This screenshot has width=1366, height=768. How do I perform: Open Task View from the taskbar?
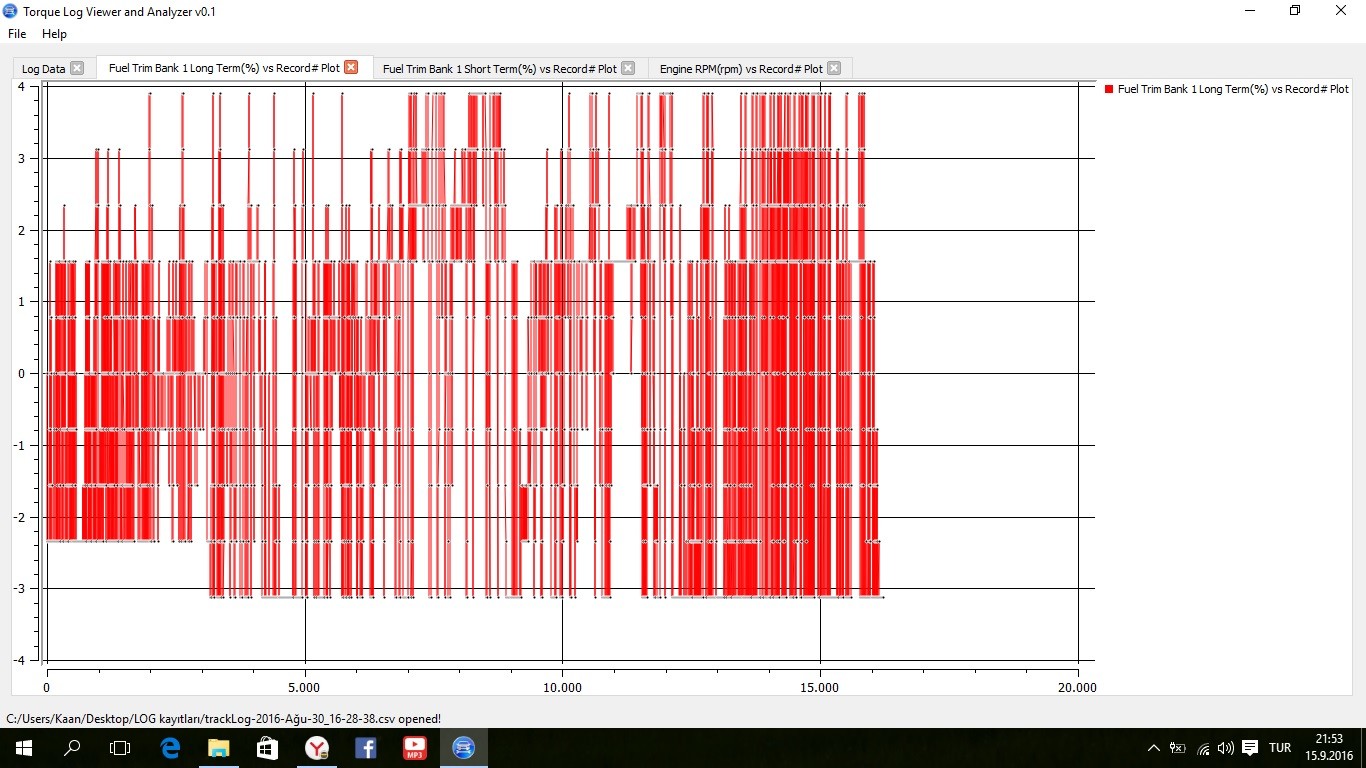(120, 748)
